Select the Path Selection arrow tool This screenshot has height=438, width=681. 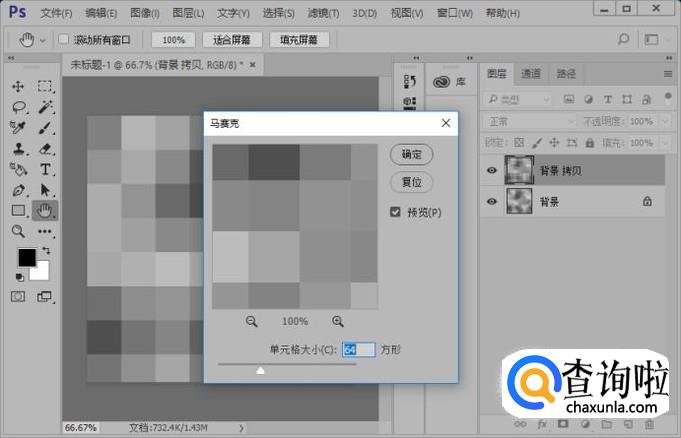point(45,190)
